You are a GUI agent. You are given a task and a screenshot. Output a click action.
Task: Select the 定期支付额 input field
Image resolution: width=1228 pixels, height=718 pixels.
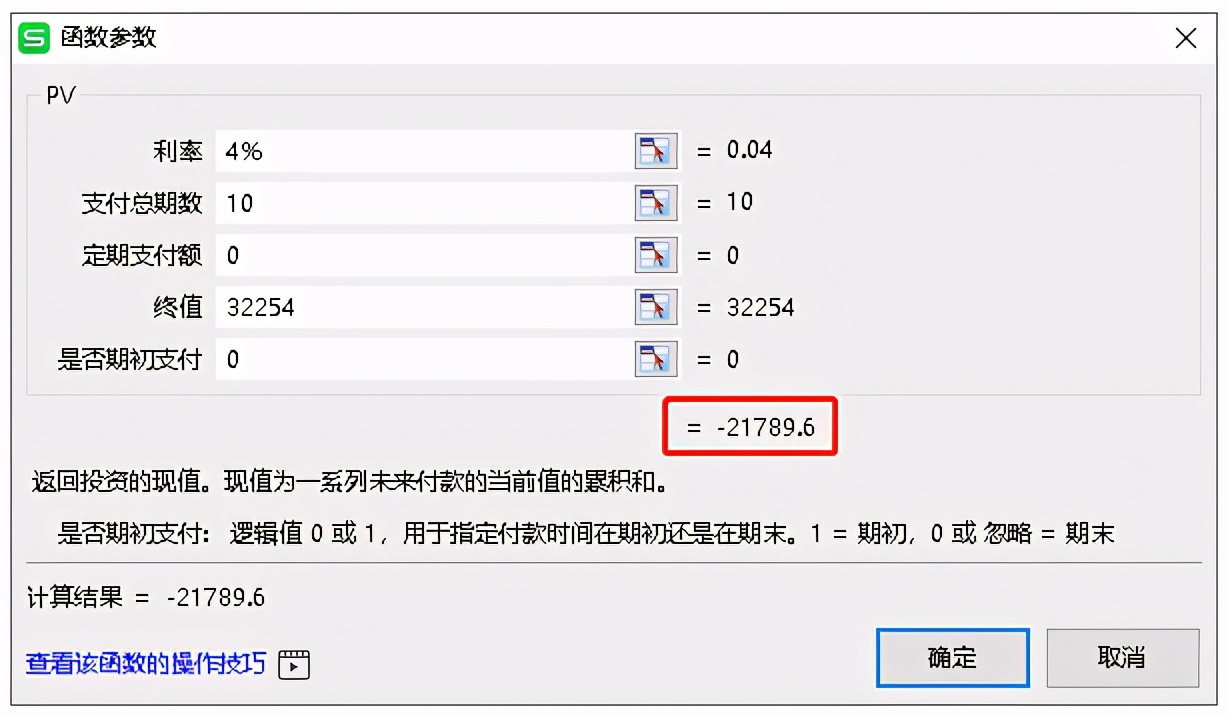pos(420,254)
